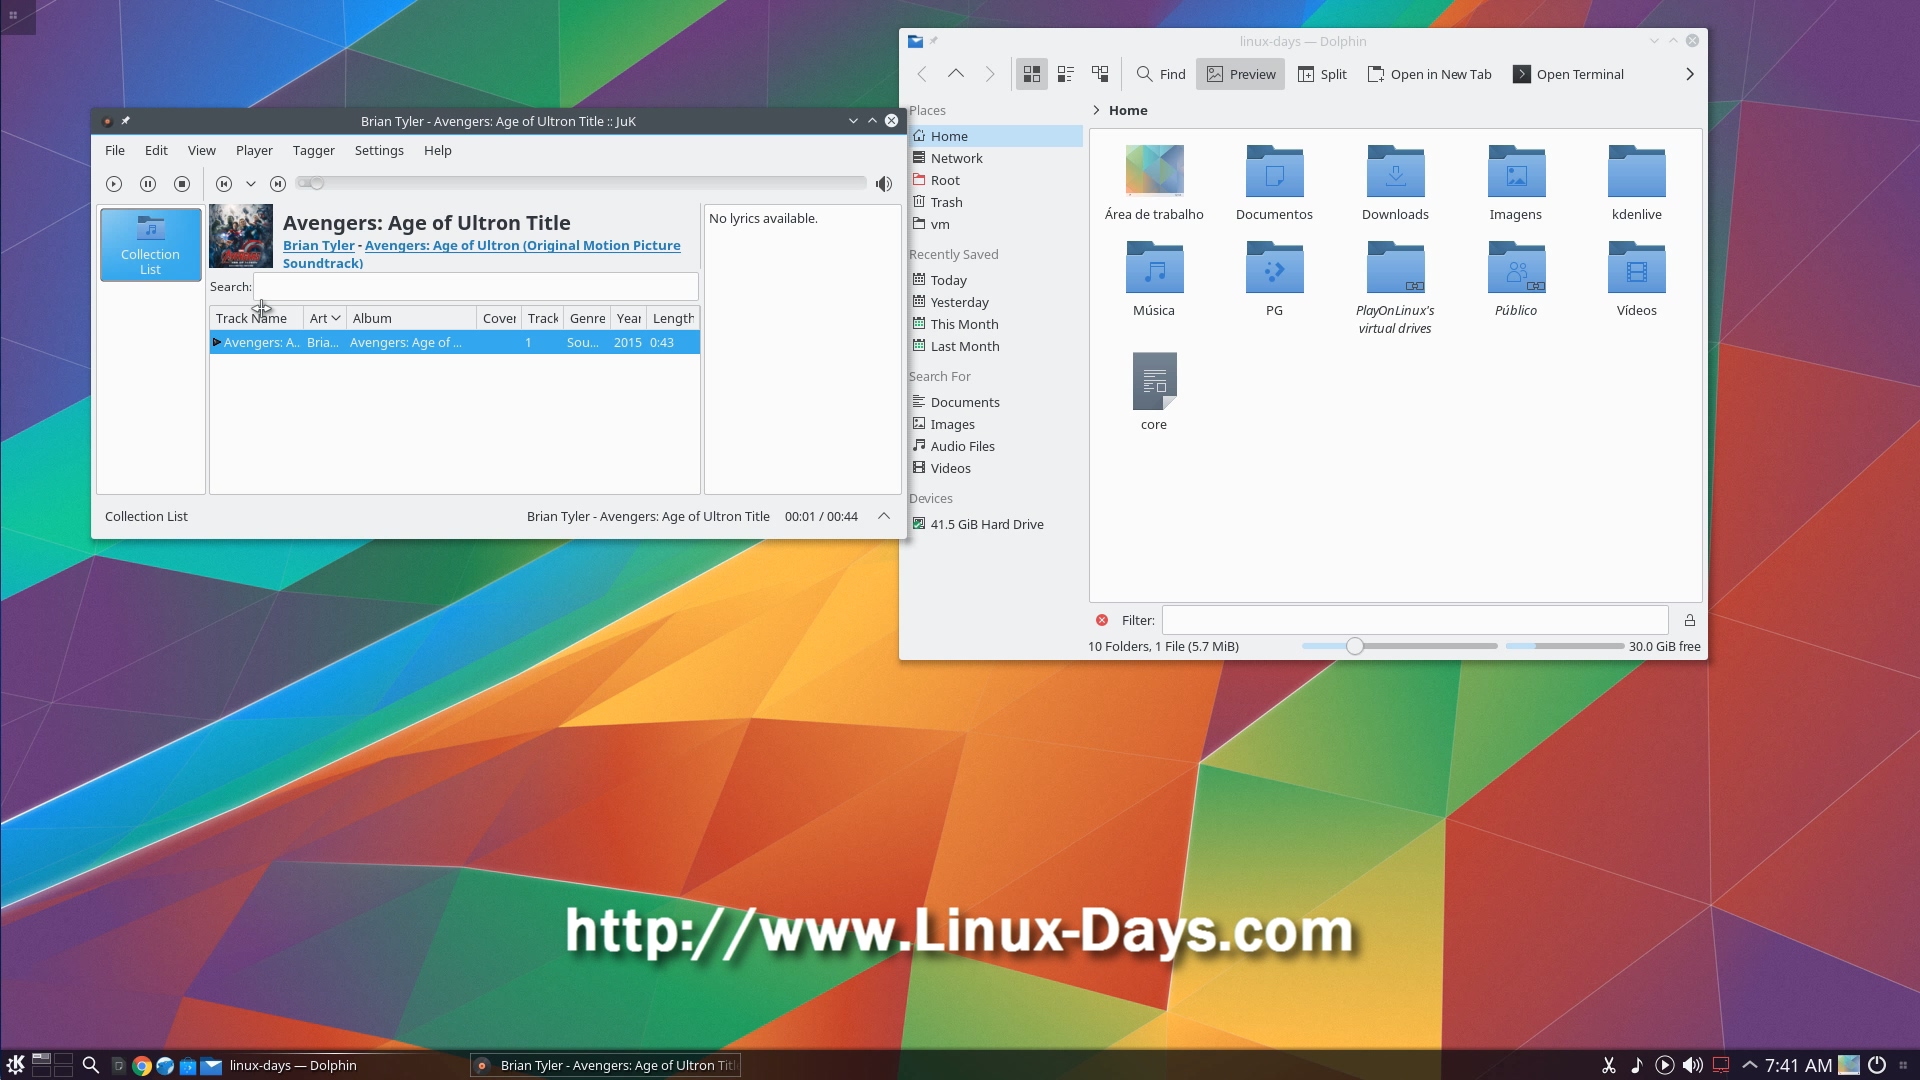Sort by Length column header

pos(673,318)
